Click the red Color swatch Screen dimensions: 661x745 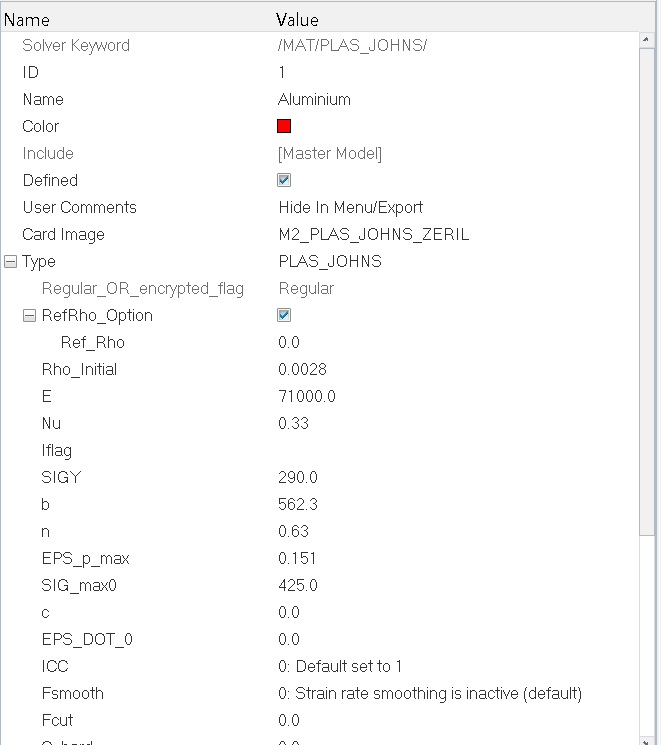pos(284,126)
